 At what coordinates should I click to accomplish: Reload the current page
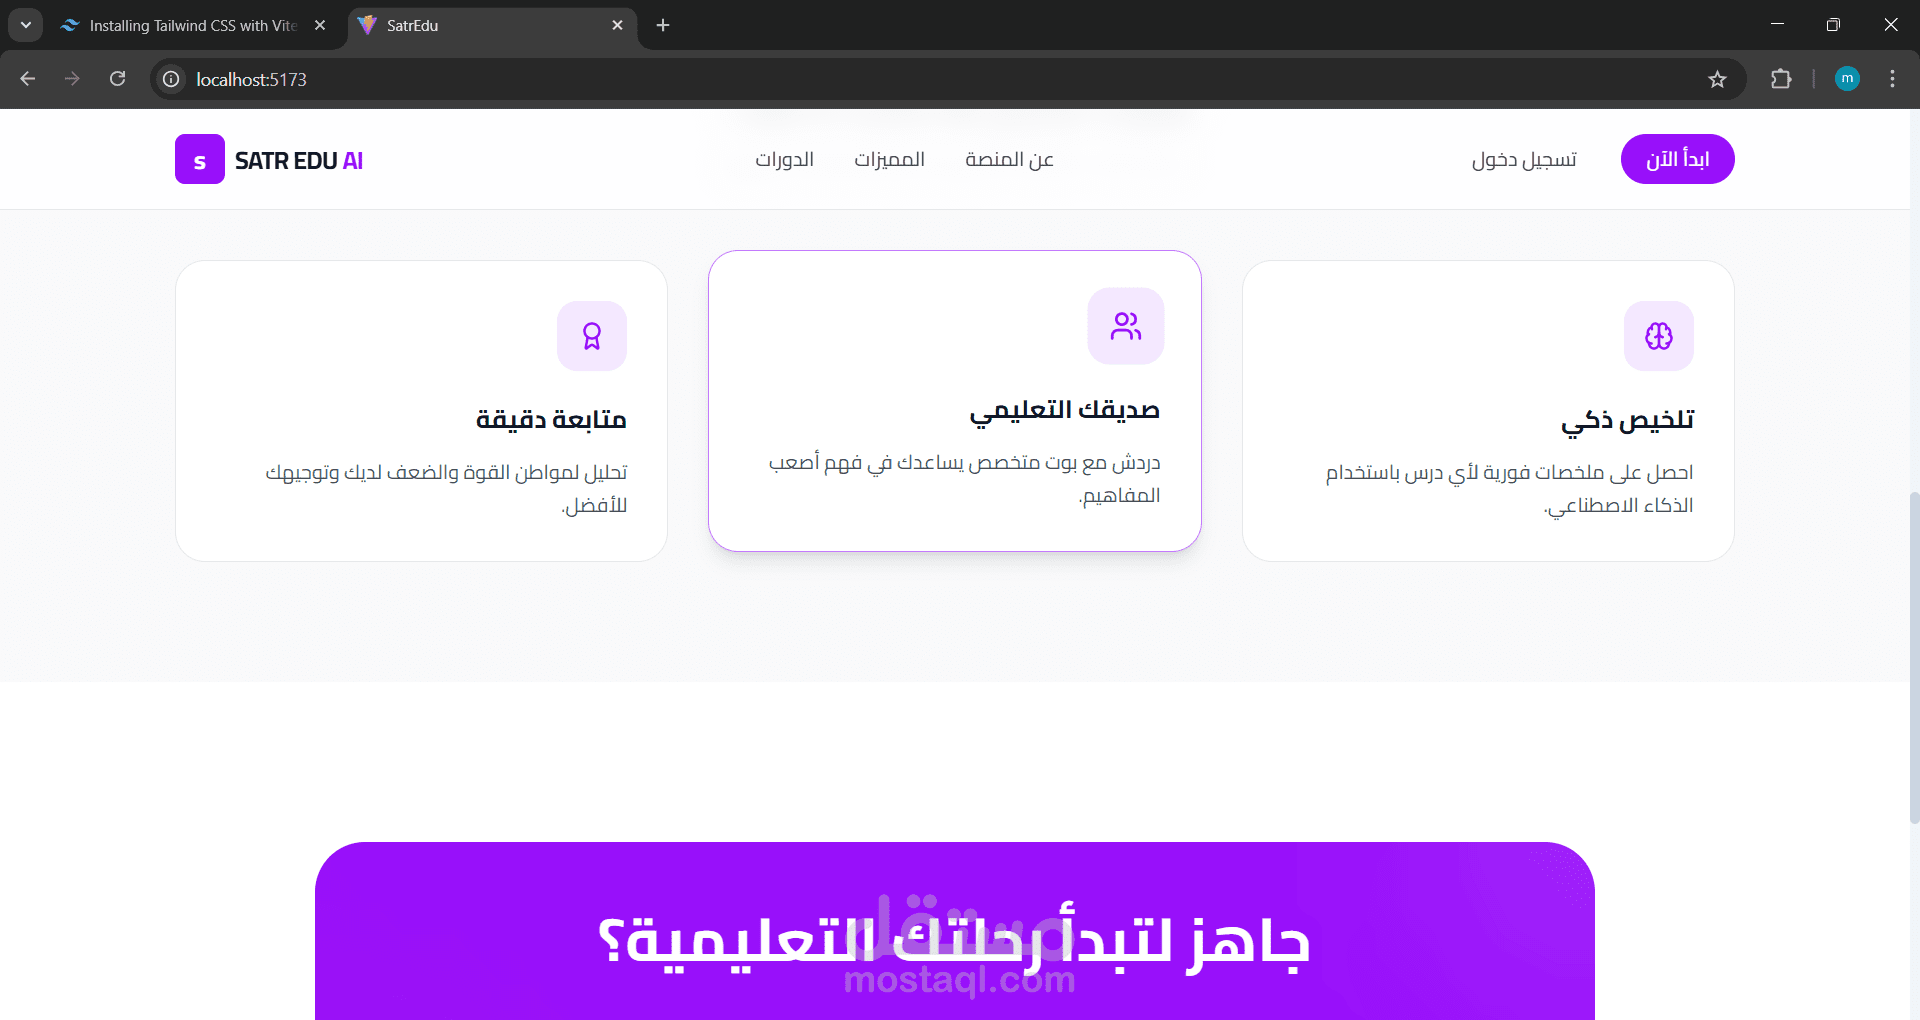pos(117,79)
